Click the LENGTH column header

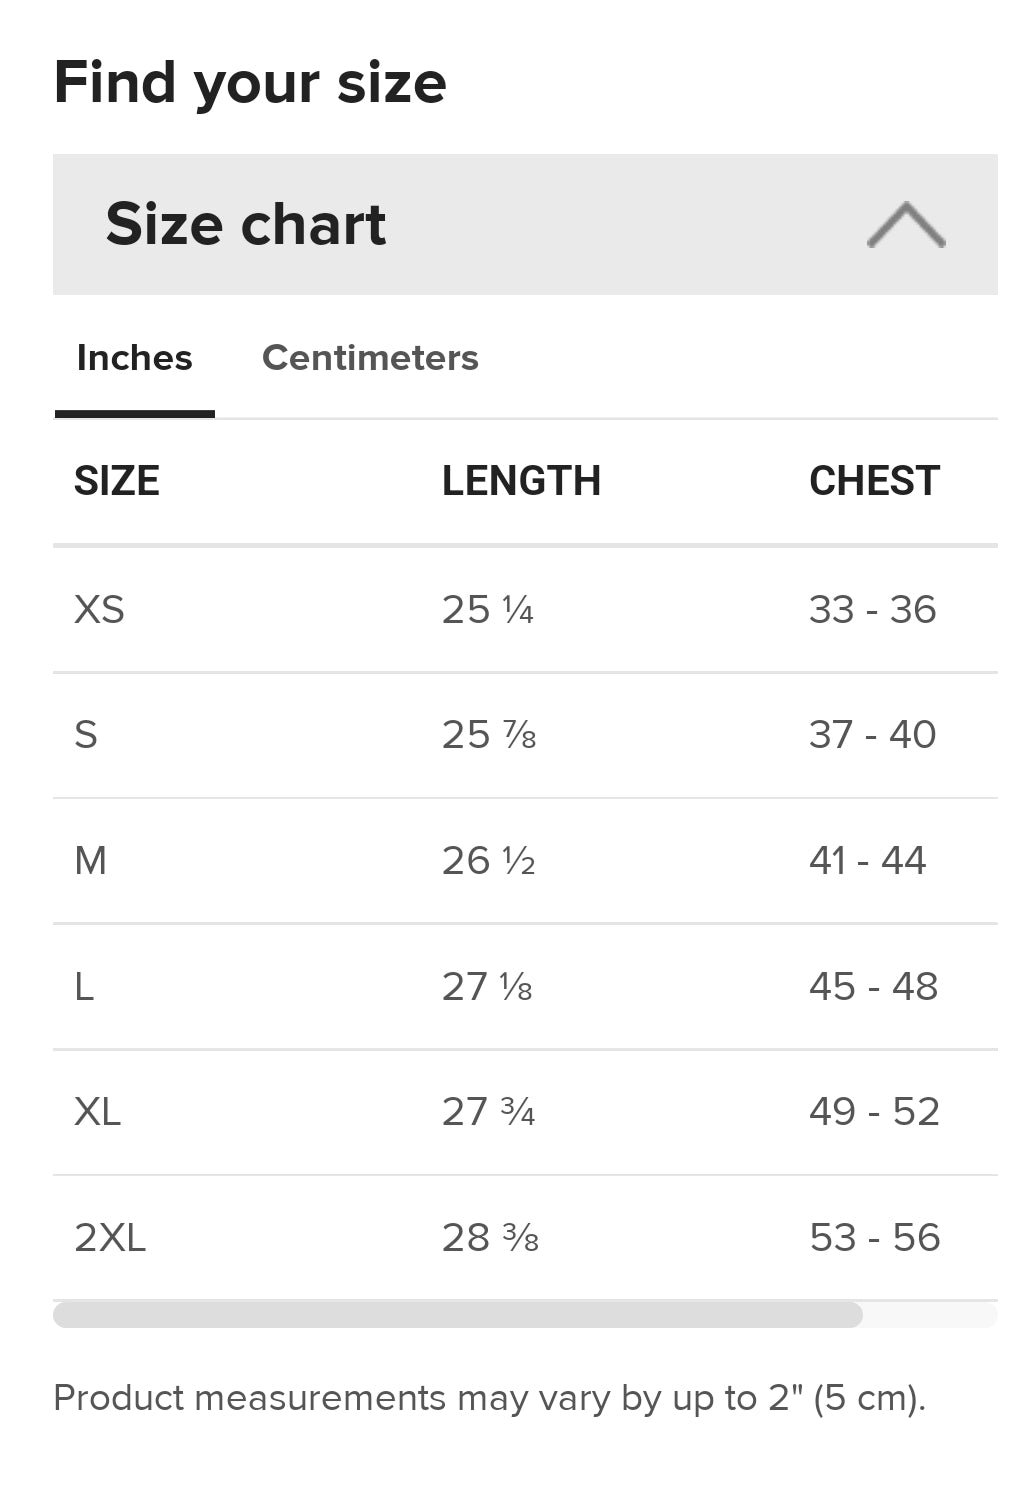point(521,481)
